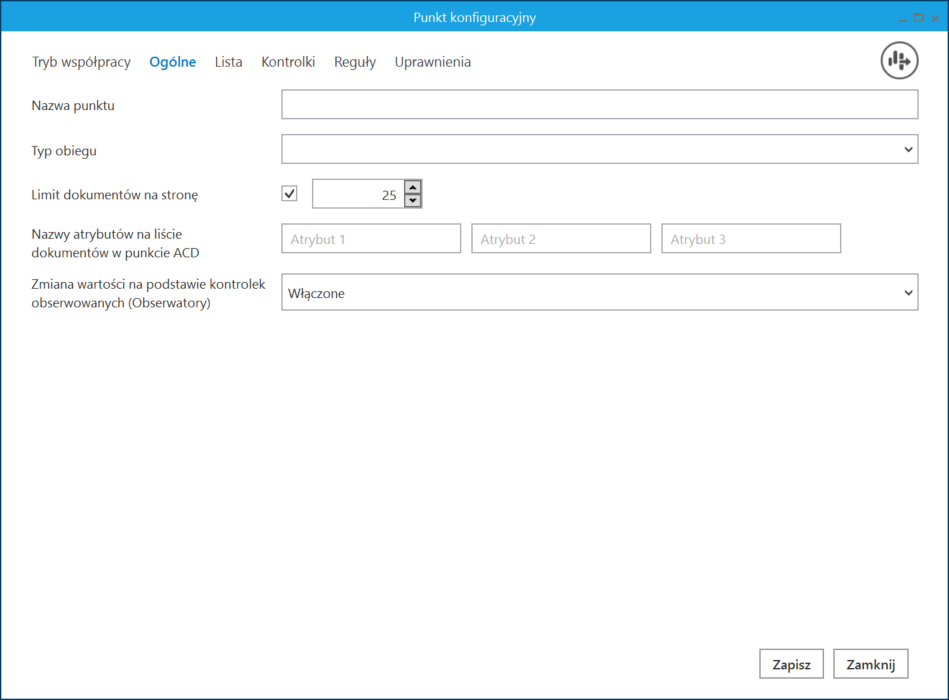Click the Atrybut 1 input field

(371, 238)
